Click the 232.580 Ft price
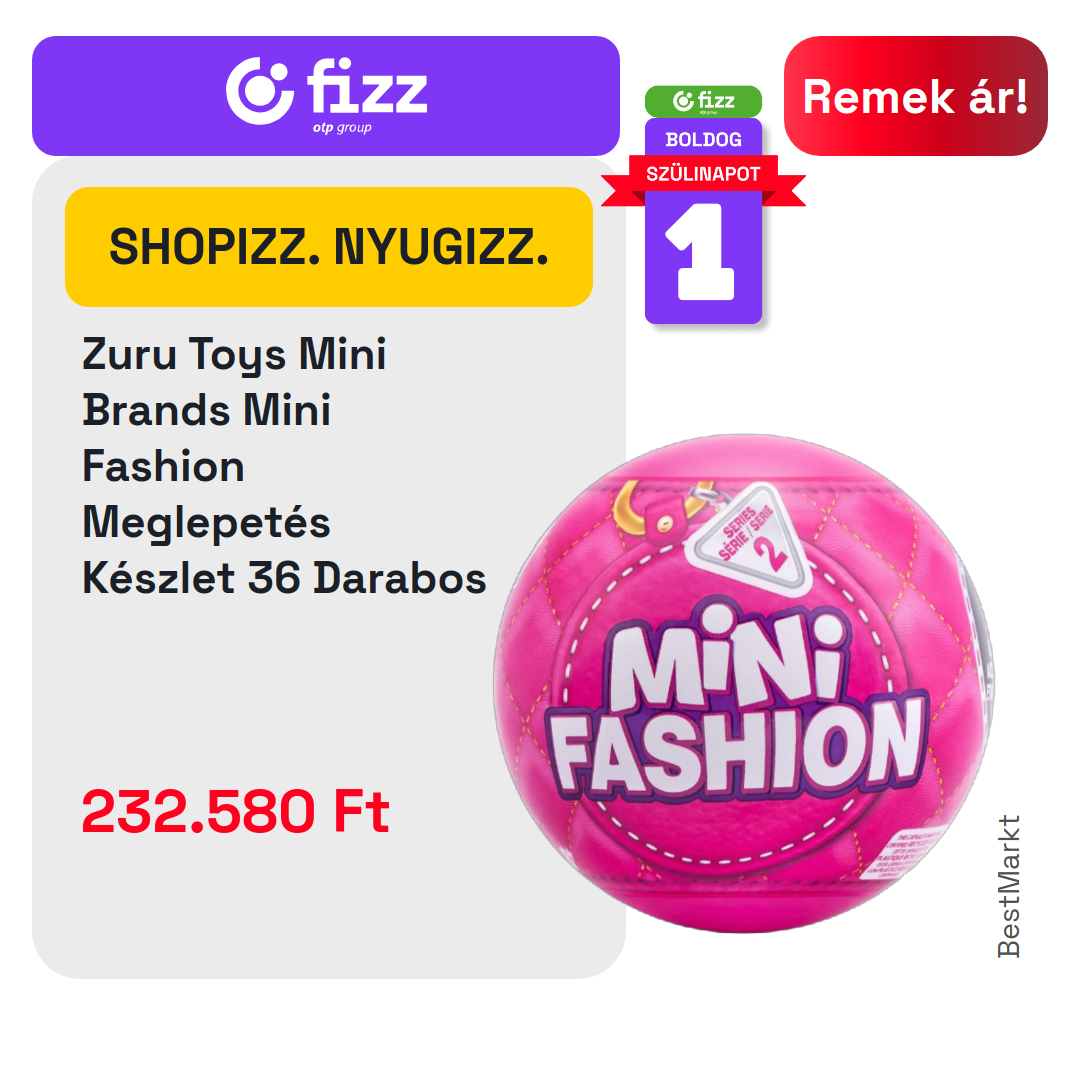This screenshot has width=1080, height=1080. click(236, 811)
